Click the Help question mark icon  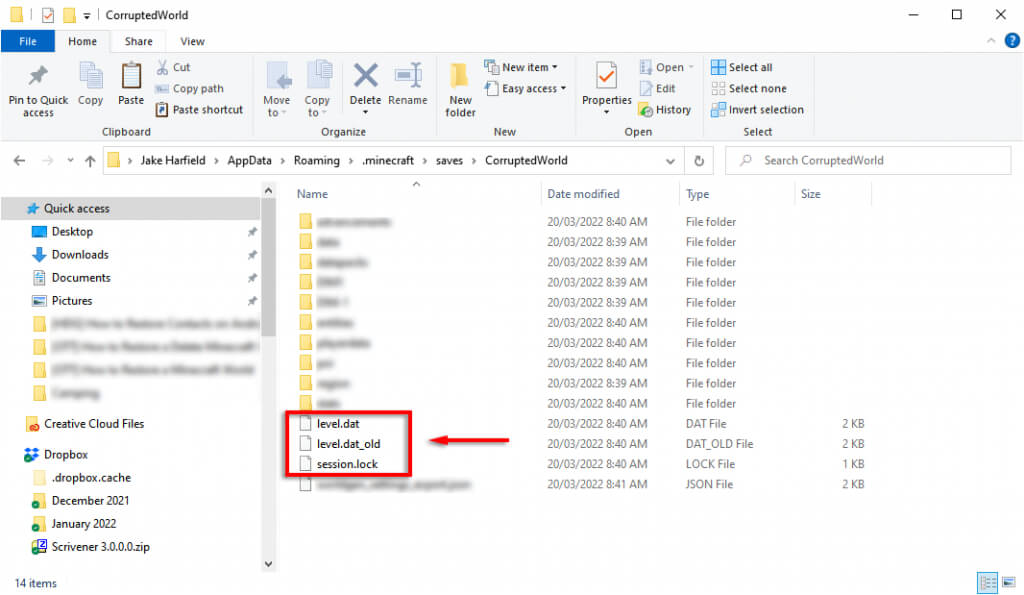click(1011, 41)
